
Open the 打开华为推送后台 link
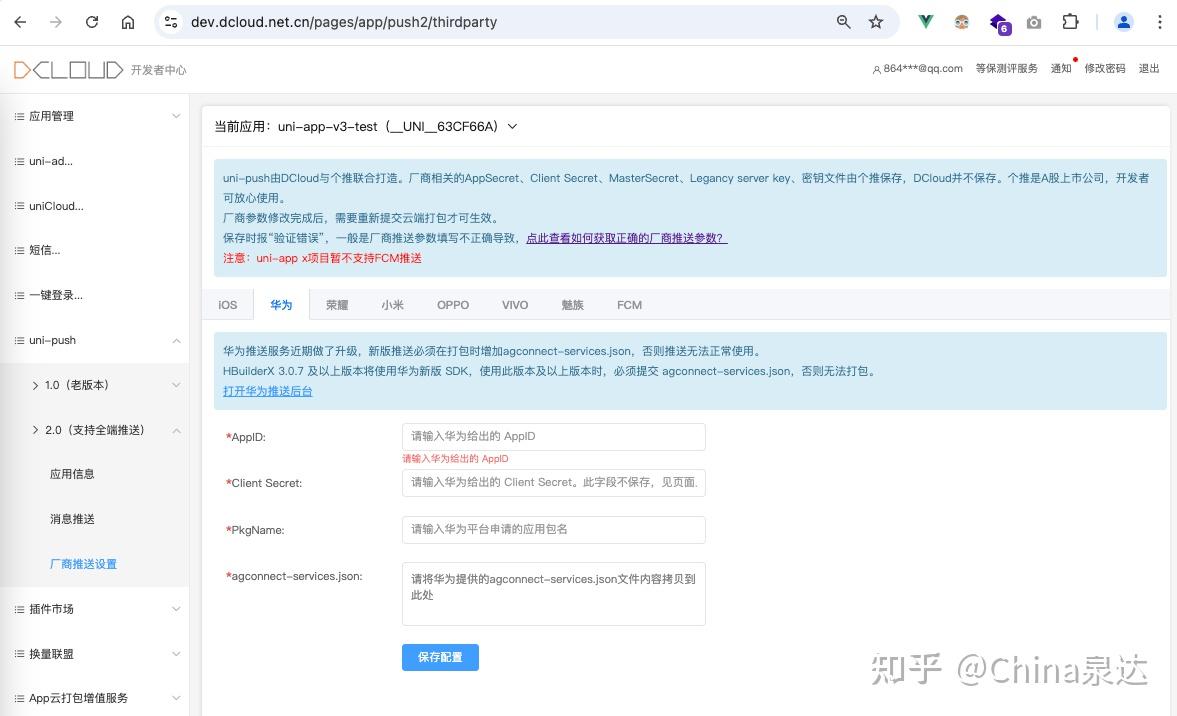pyautogui.click(x=267, y=392)
